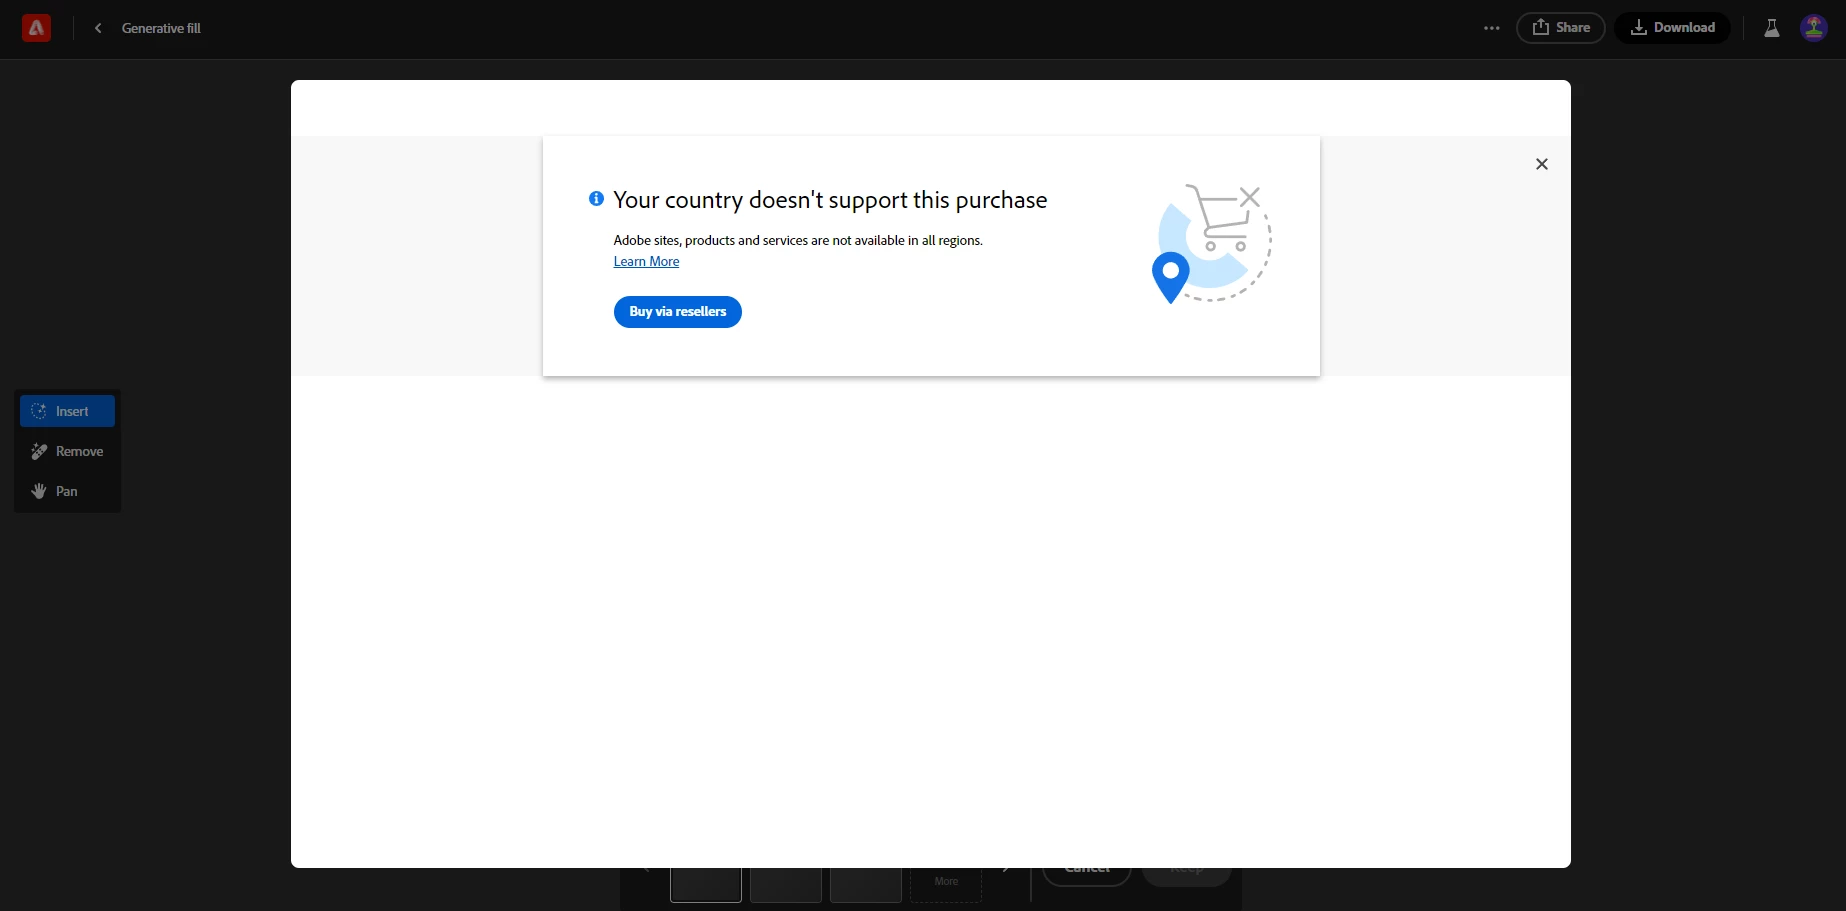Screen dimensions: 1846x911
Task: Select the second generated result thumbnail
Action: (786, 885)
